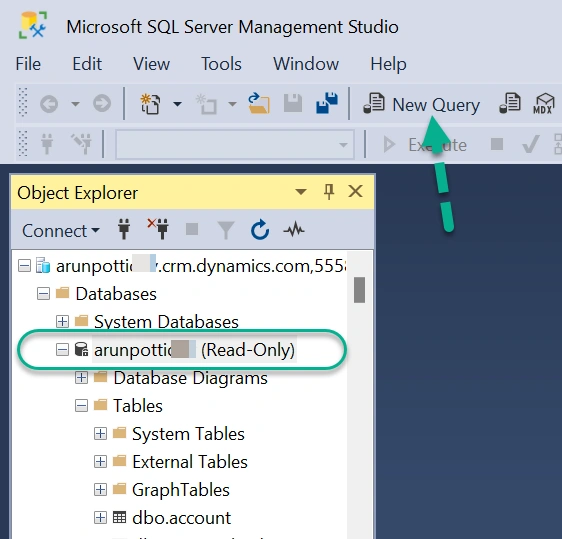Screen dimensions: 562x539
Task: Open the Save All icon in toolbar
Action: [327, 104]
